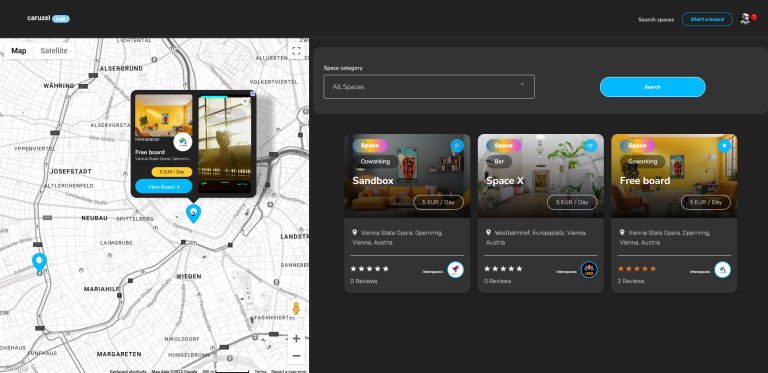The width and height of the screenshot is (768, 373).
Task: Click Search spaces in the header
Action: point(656,20)
